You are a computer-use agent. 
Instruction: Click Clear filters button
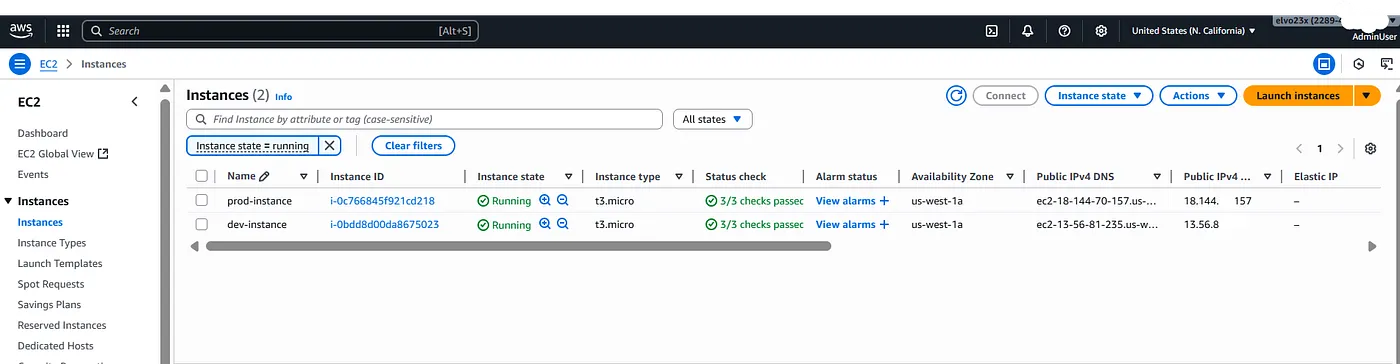click(413, 146)
